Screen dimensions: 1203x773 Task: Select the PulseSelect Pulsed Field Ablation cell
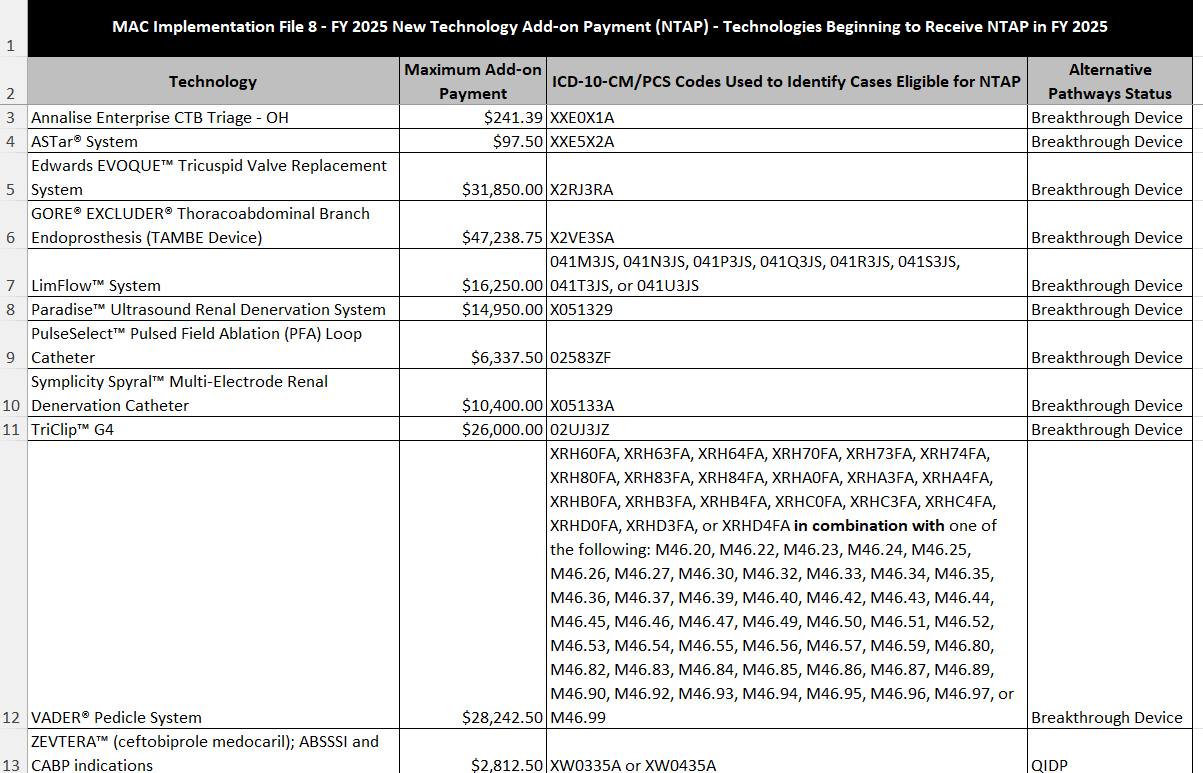[x=213, y=345]
